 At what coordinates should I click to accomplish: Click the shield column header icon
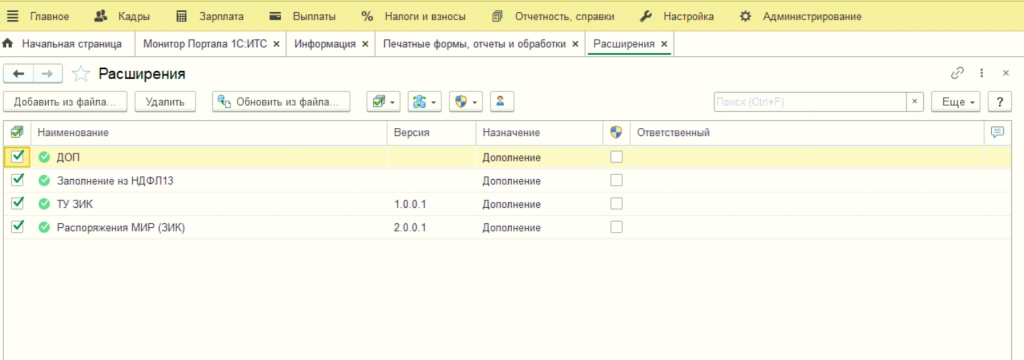coord(616,133)
